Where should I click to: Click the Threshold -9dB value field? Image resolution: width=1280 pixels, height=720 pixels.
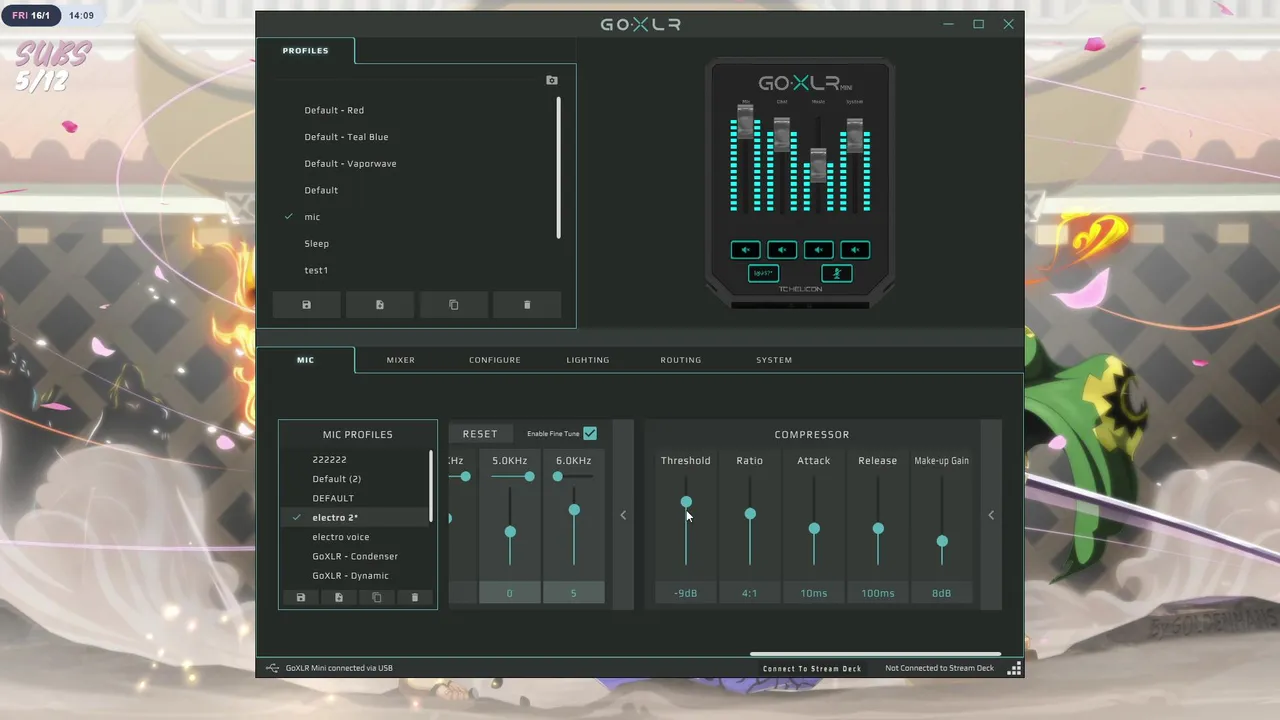point(686,593)
